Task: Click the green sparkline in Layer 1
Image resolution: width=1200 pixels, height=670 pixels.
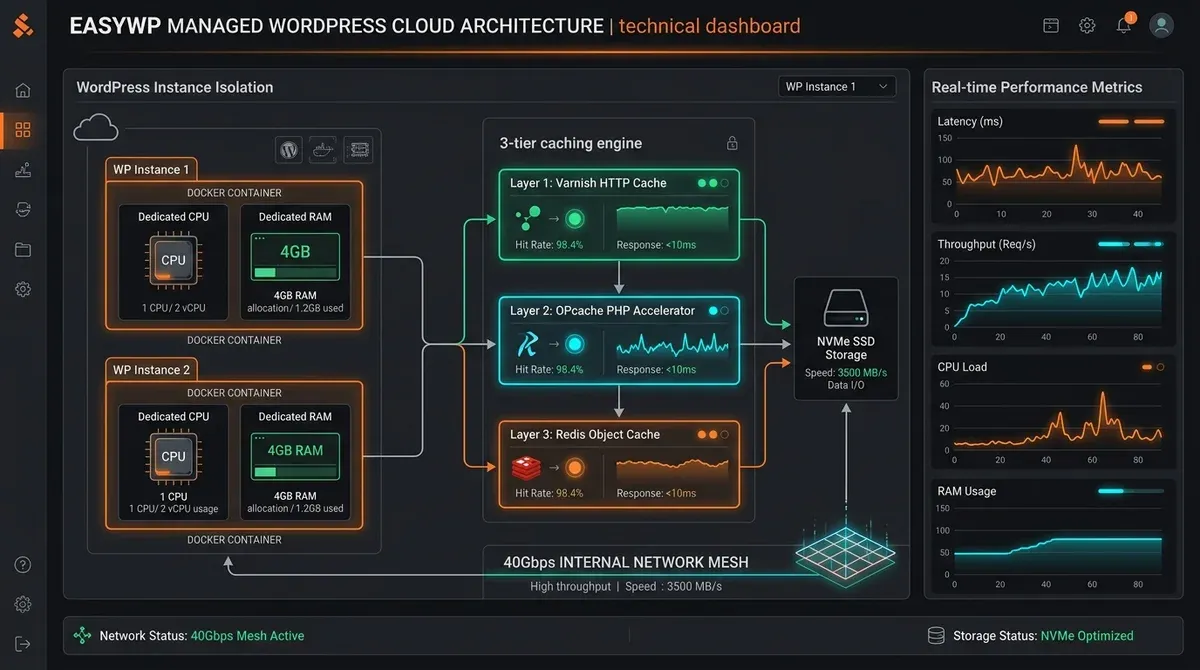Action: pyautogui.click(x=672, y=217)
